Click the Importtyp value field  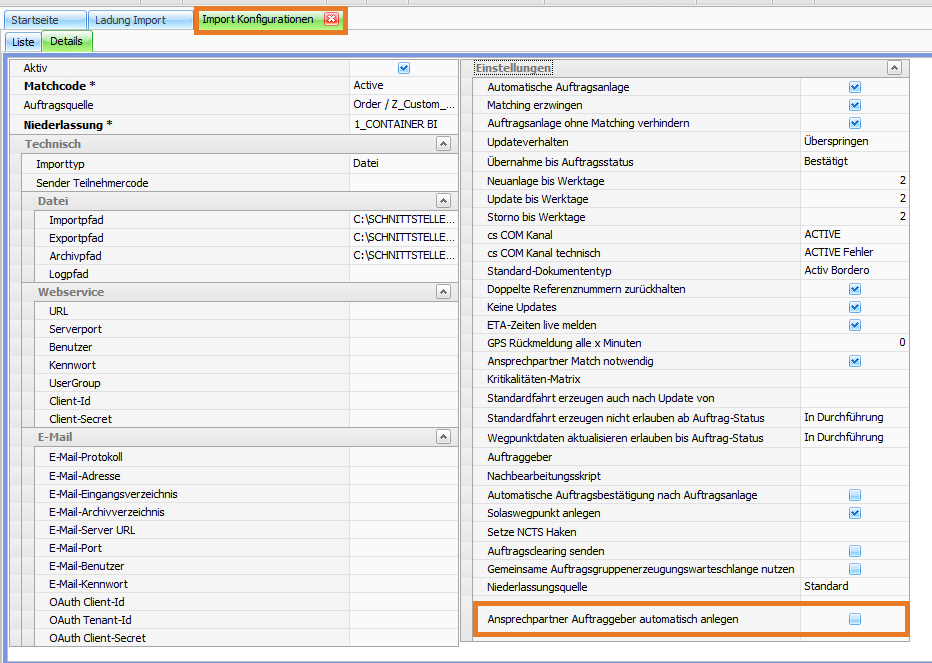[405, 163]
